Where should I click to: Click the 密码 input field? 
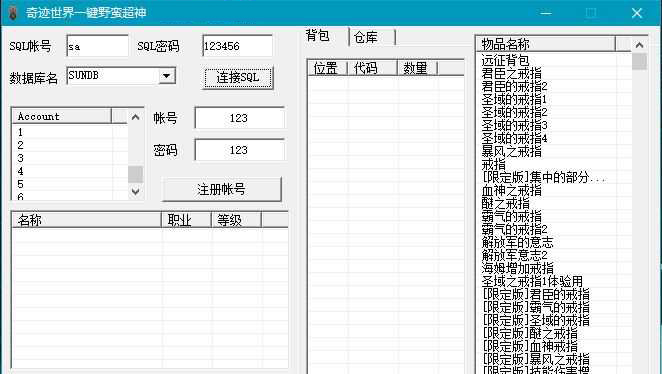point(239,150)
